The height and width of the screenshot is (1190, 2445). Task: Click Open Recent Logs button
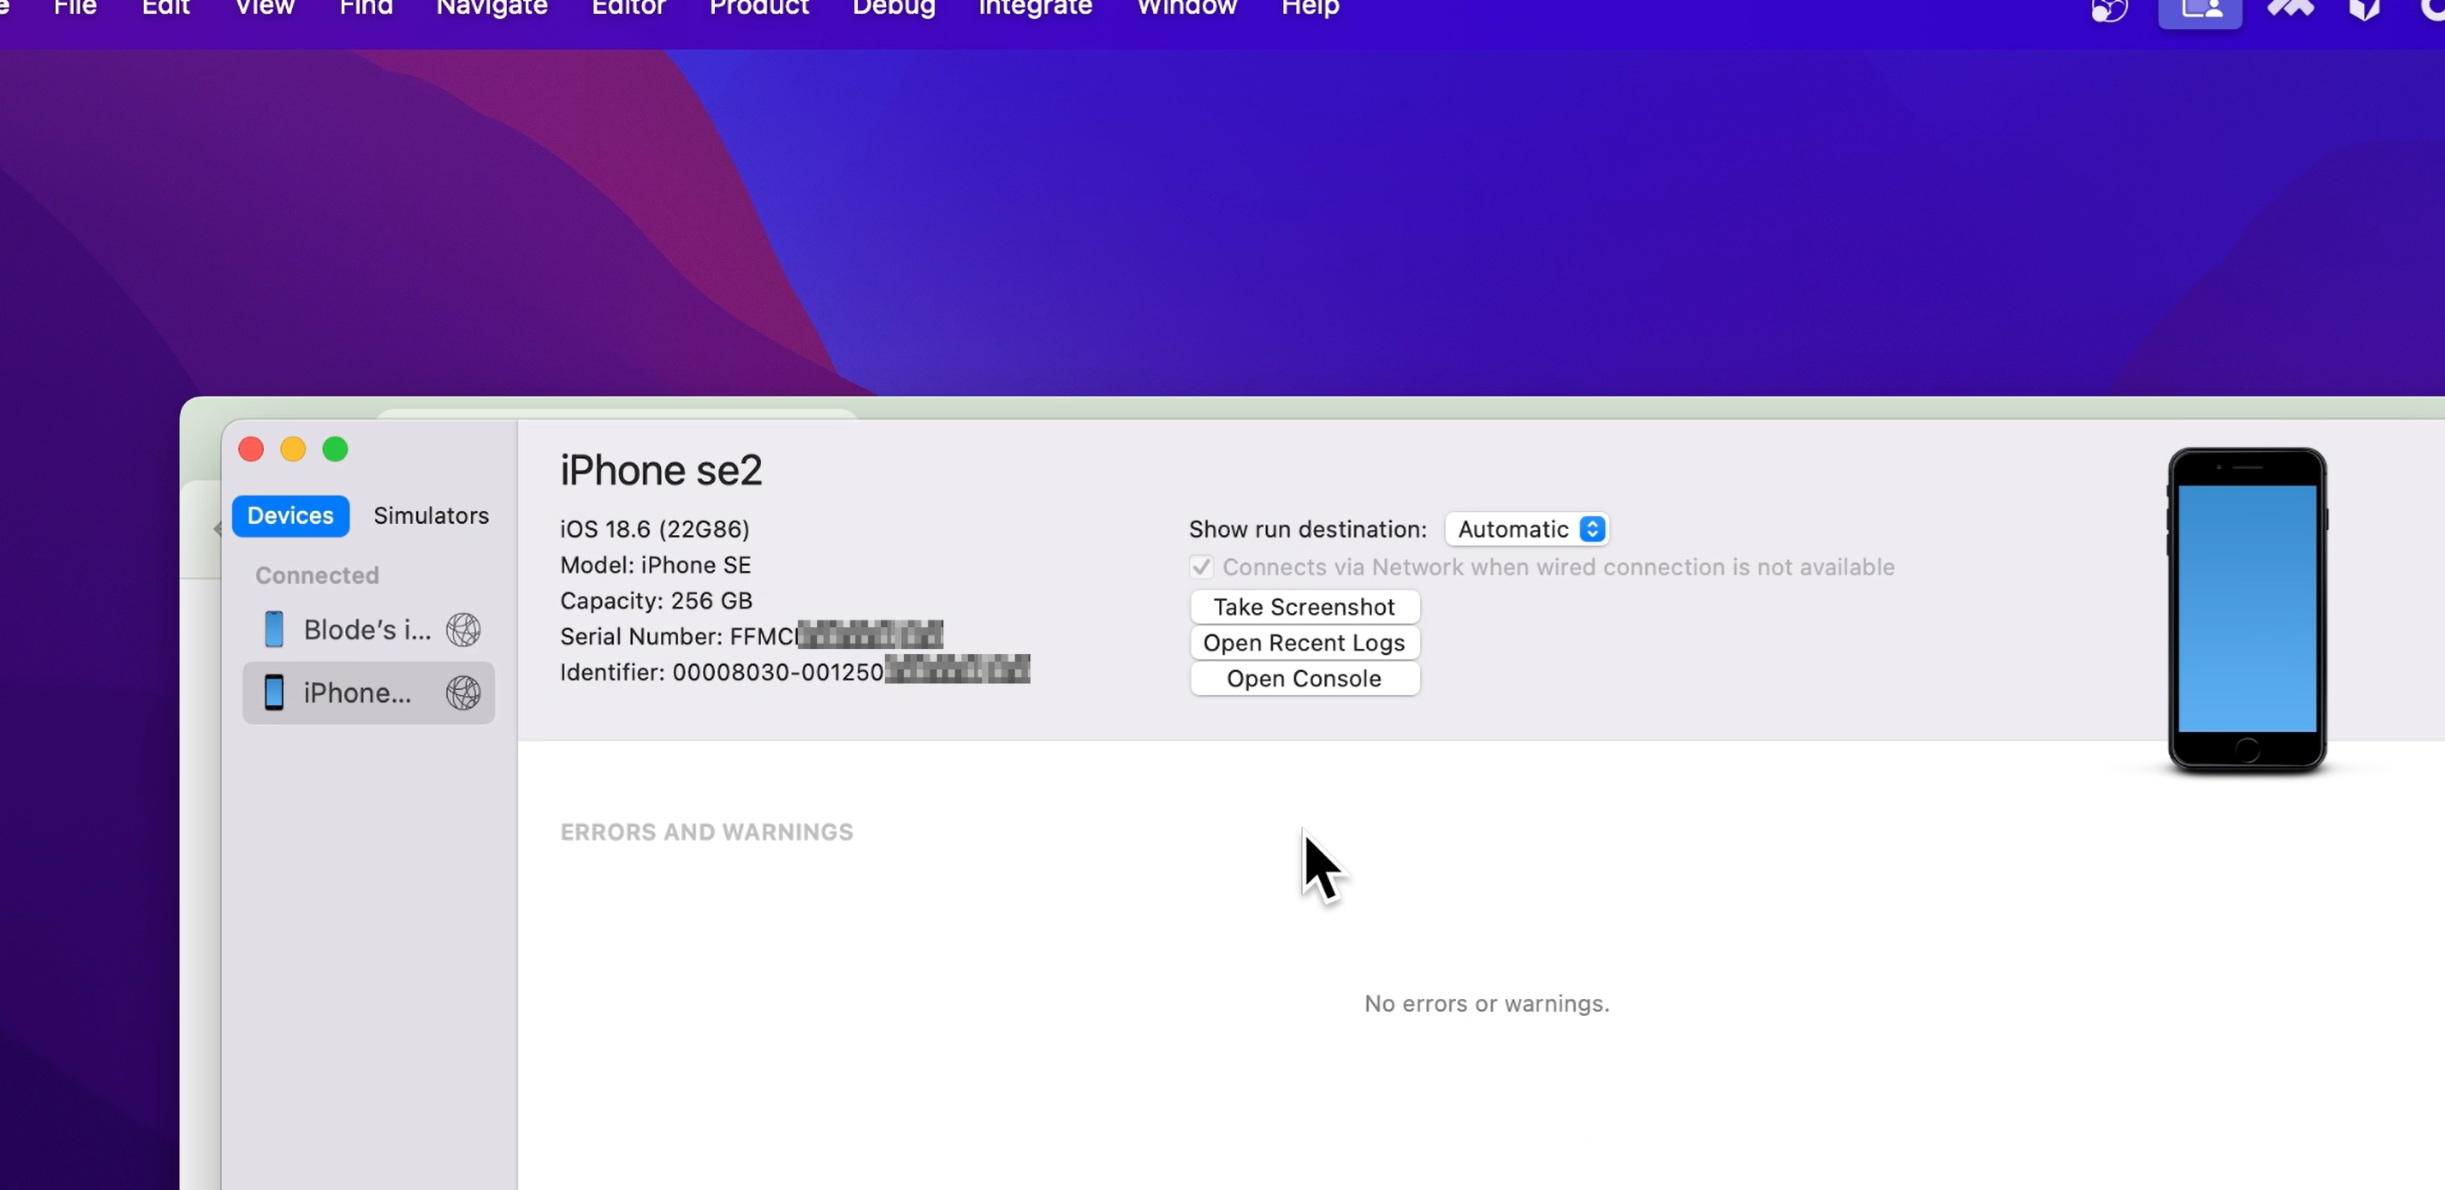click(1304, 643)
